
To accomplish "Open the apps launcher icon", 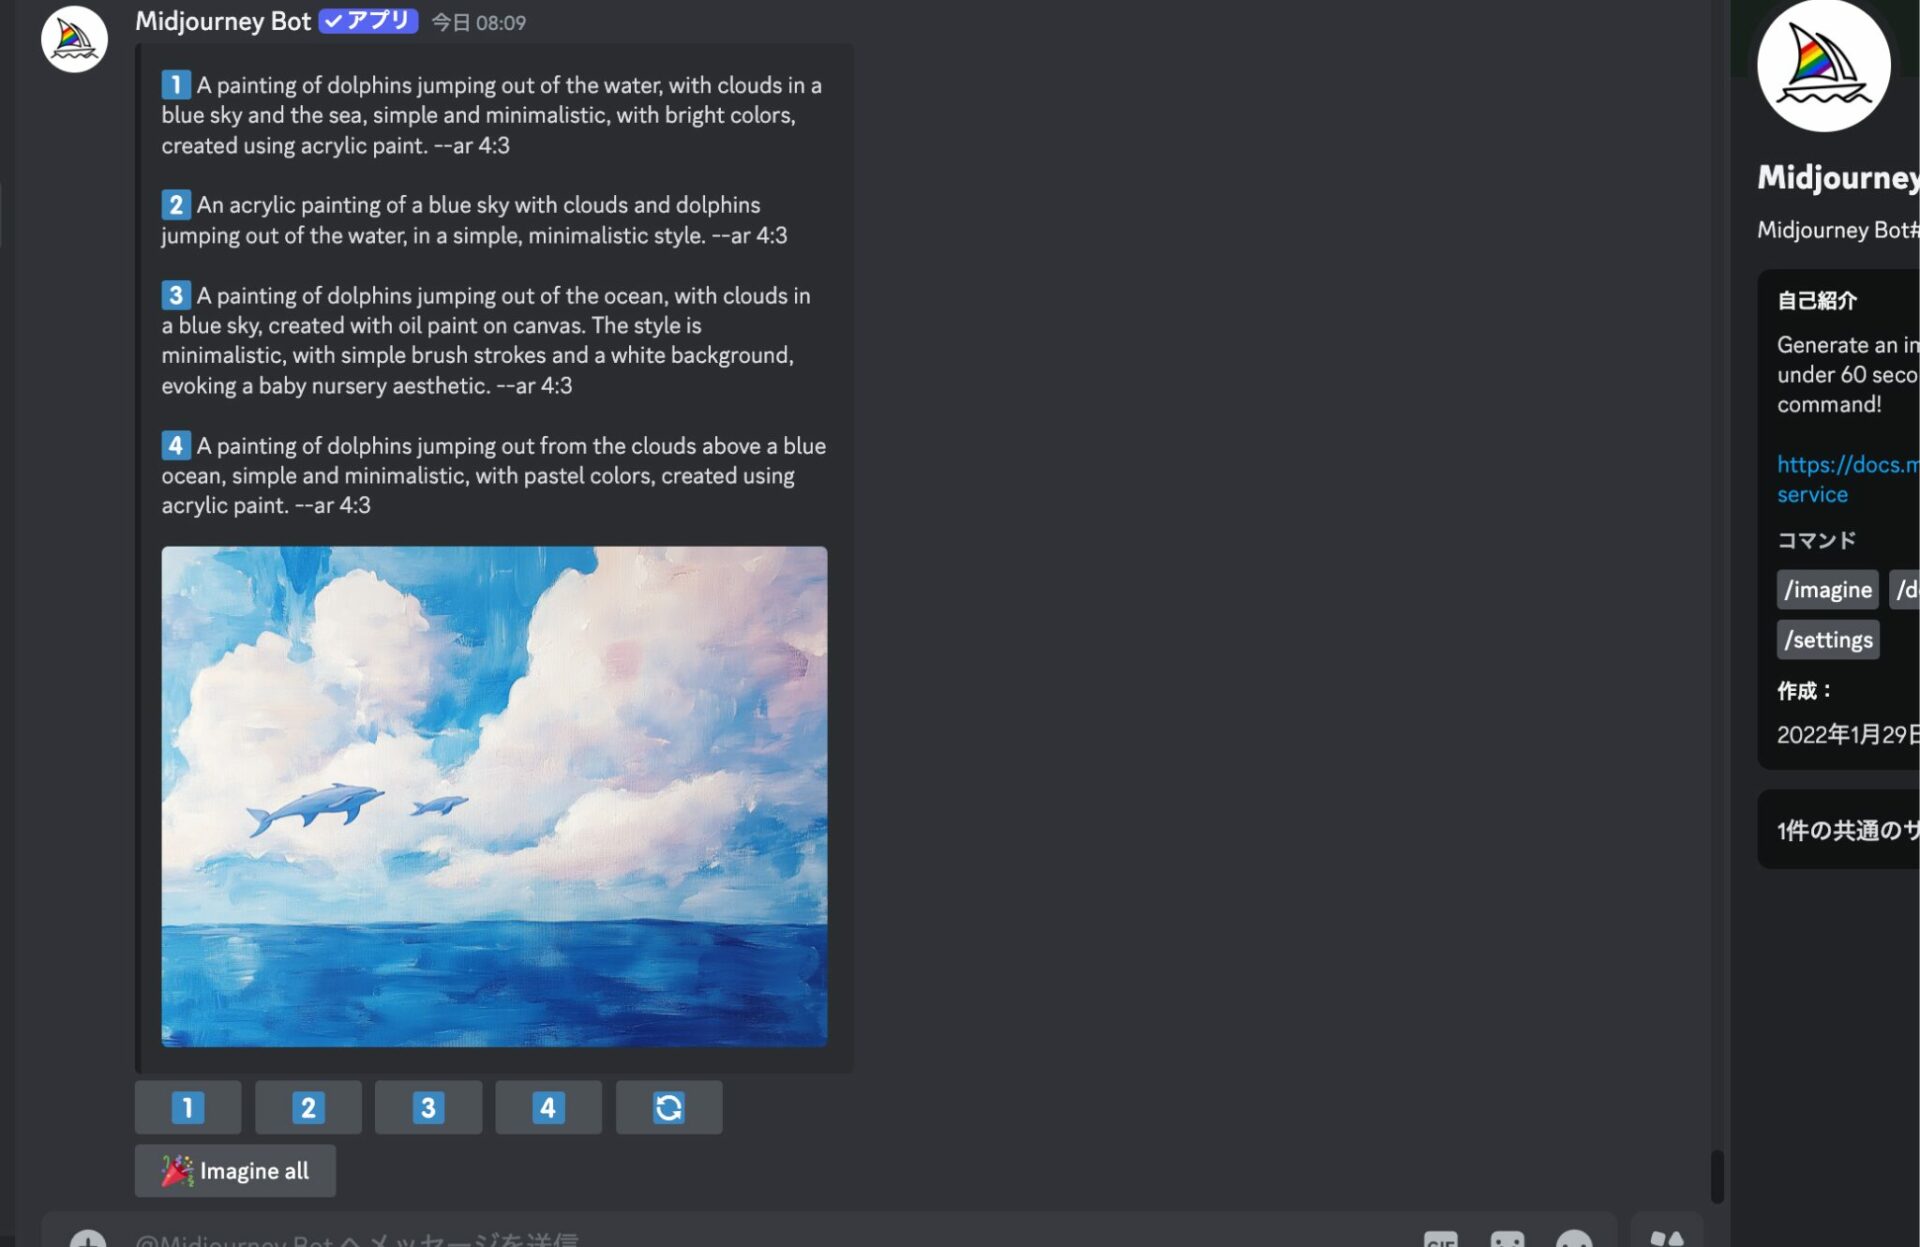I will click(x=1666, y=1240).
